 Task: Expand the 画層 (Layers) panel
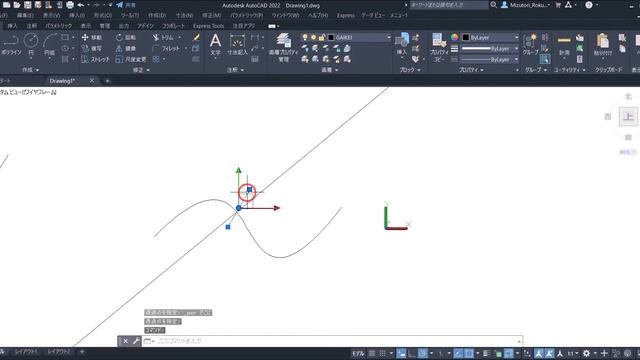(329, 70)
